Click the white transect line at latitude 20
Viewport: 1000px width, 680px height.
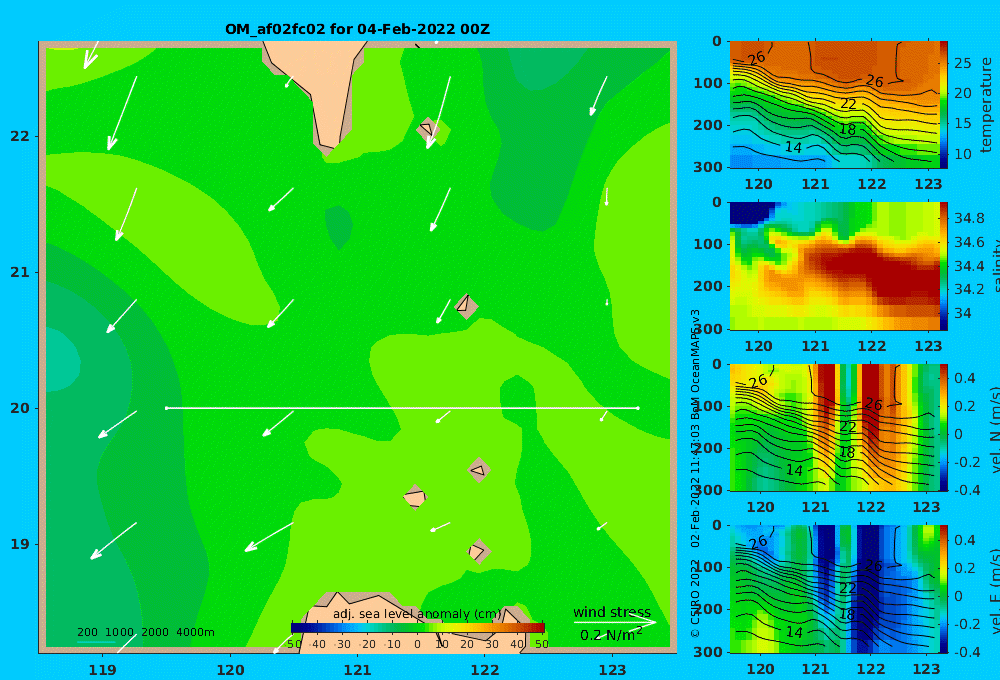tap(402, 408)
